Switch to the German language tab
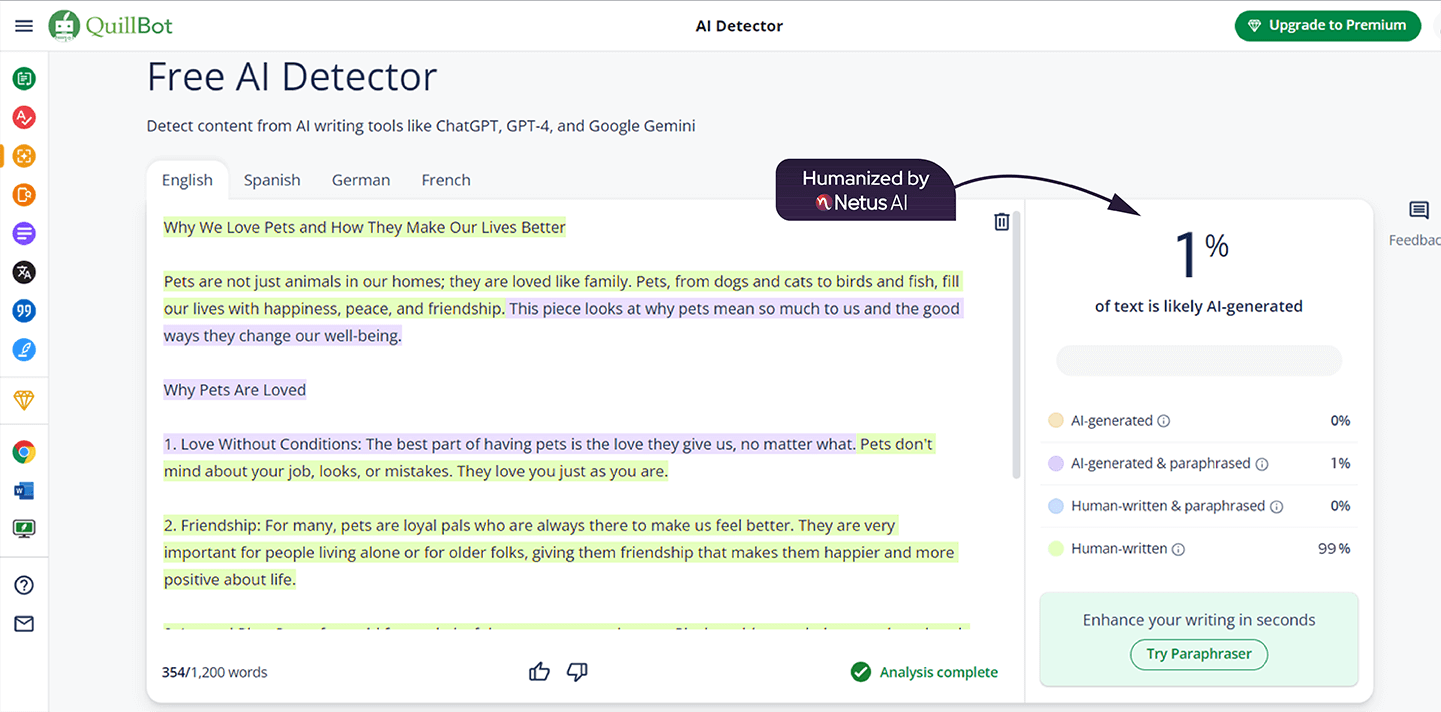1441x712 pixels. click(x=361, y=180)
